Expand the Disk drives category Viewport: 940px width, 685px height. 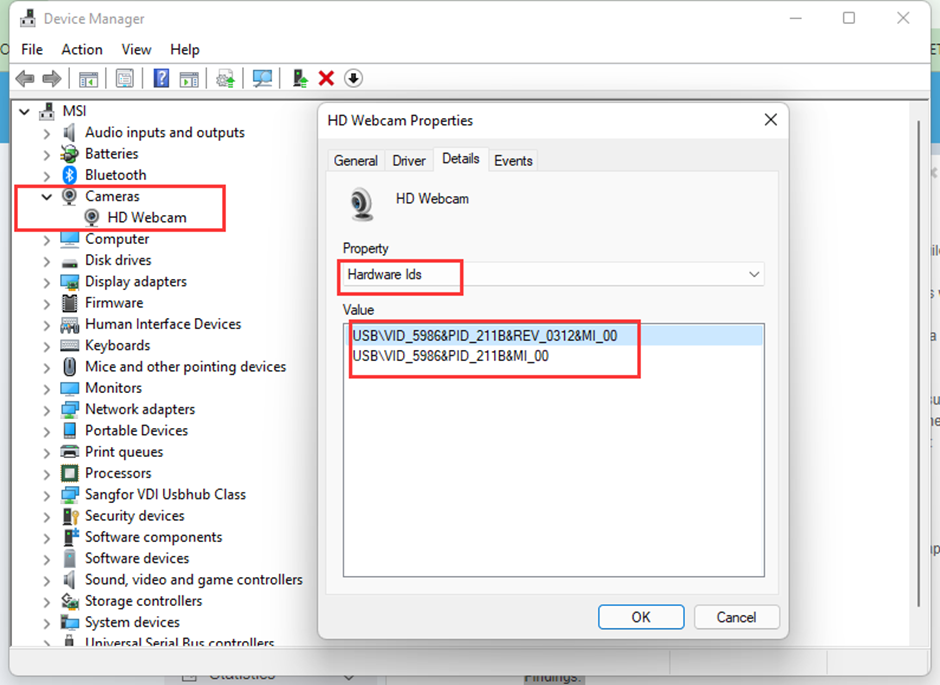tap(47, 261)
